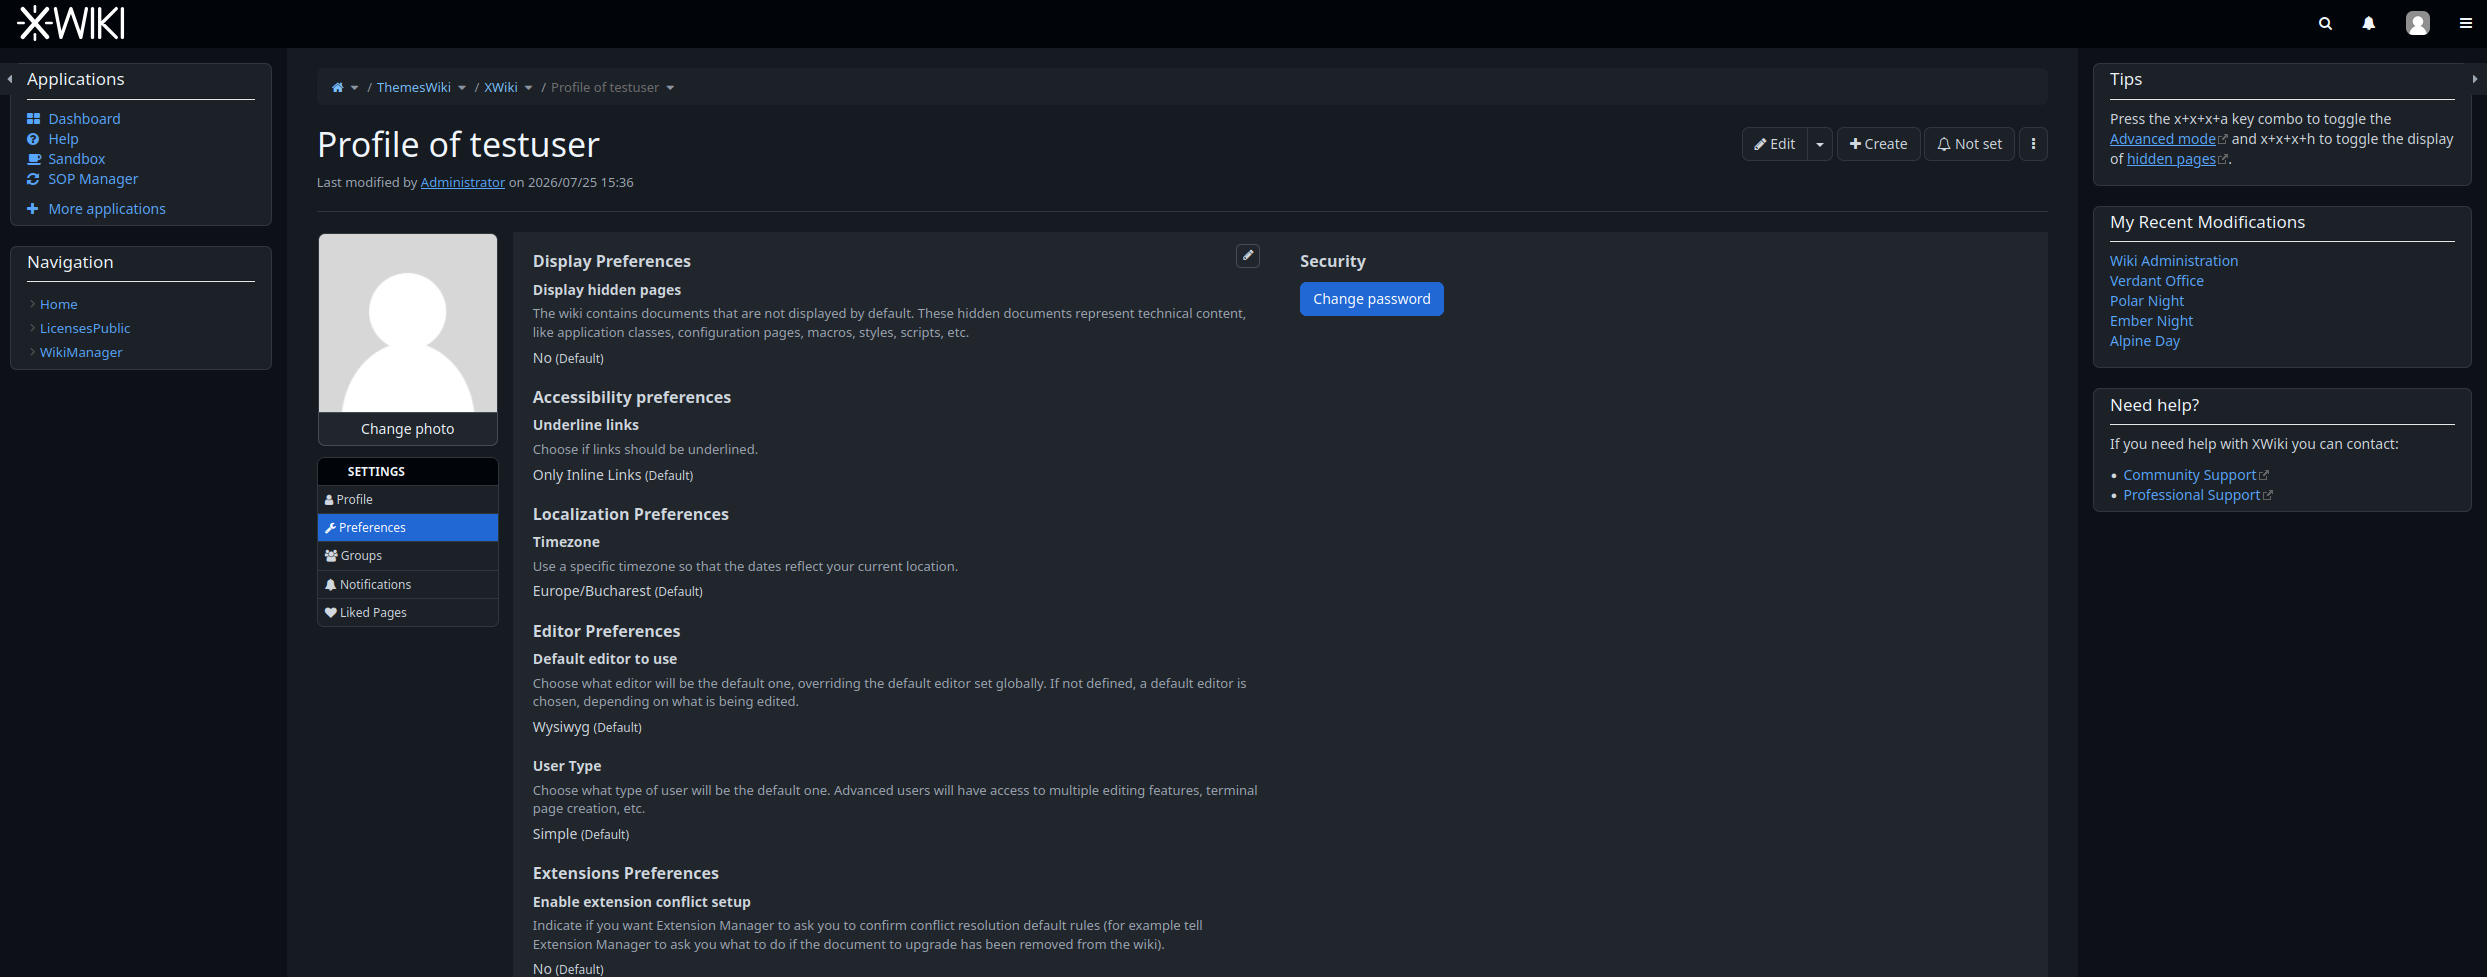Expand the WikiManager tree node
Image resolution: width=2487 pixels, height=977 pixels.
pos(32,352)
